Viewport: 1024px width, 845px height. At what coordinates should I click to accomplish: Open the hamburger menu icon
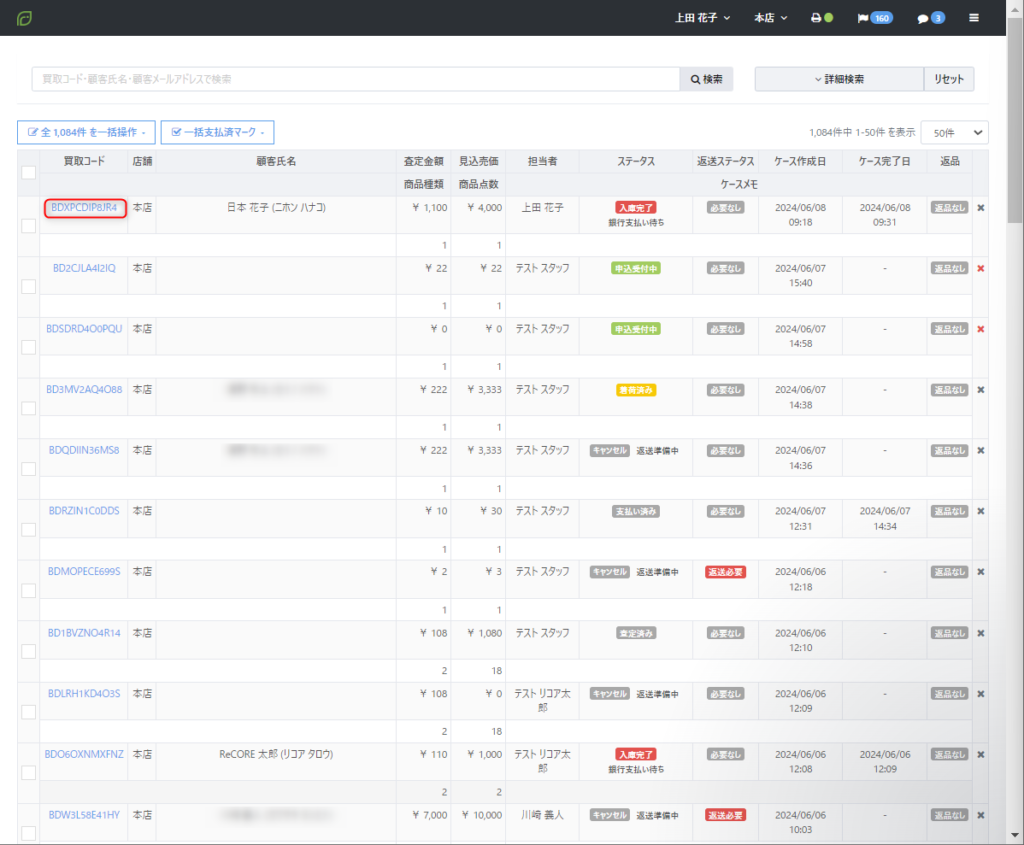point(974,18)
